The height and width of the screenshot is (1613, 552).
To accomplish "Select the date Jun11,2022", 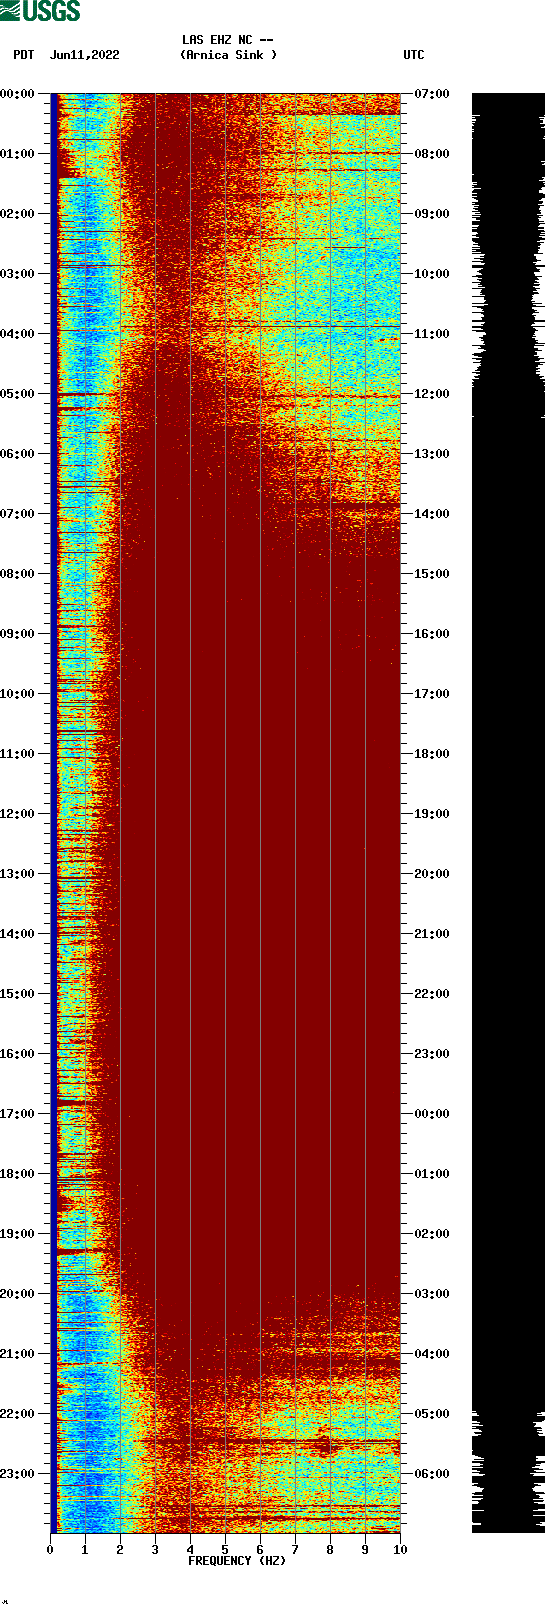I will 84,55.
